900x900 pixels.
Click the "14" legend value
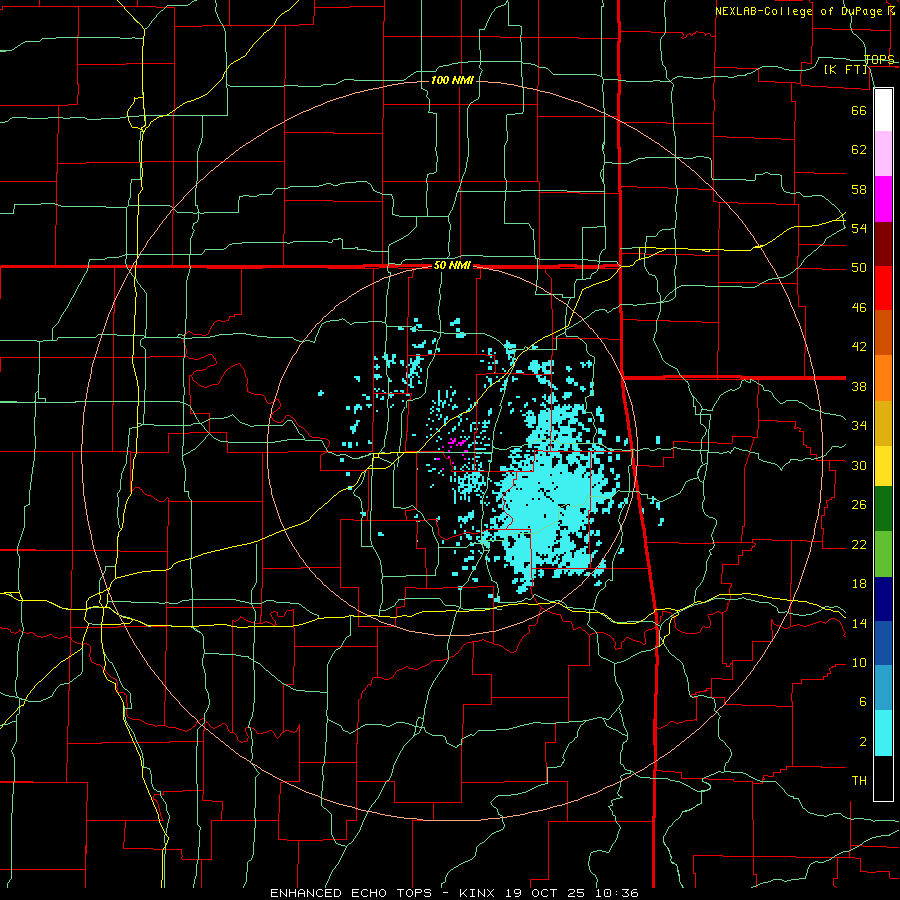pos(859,623)
